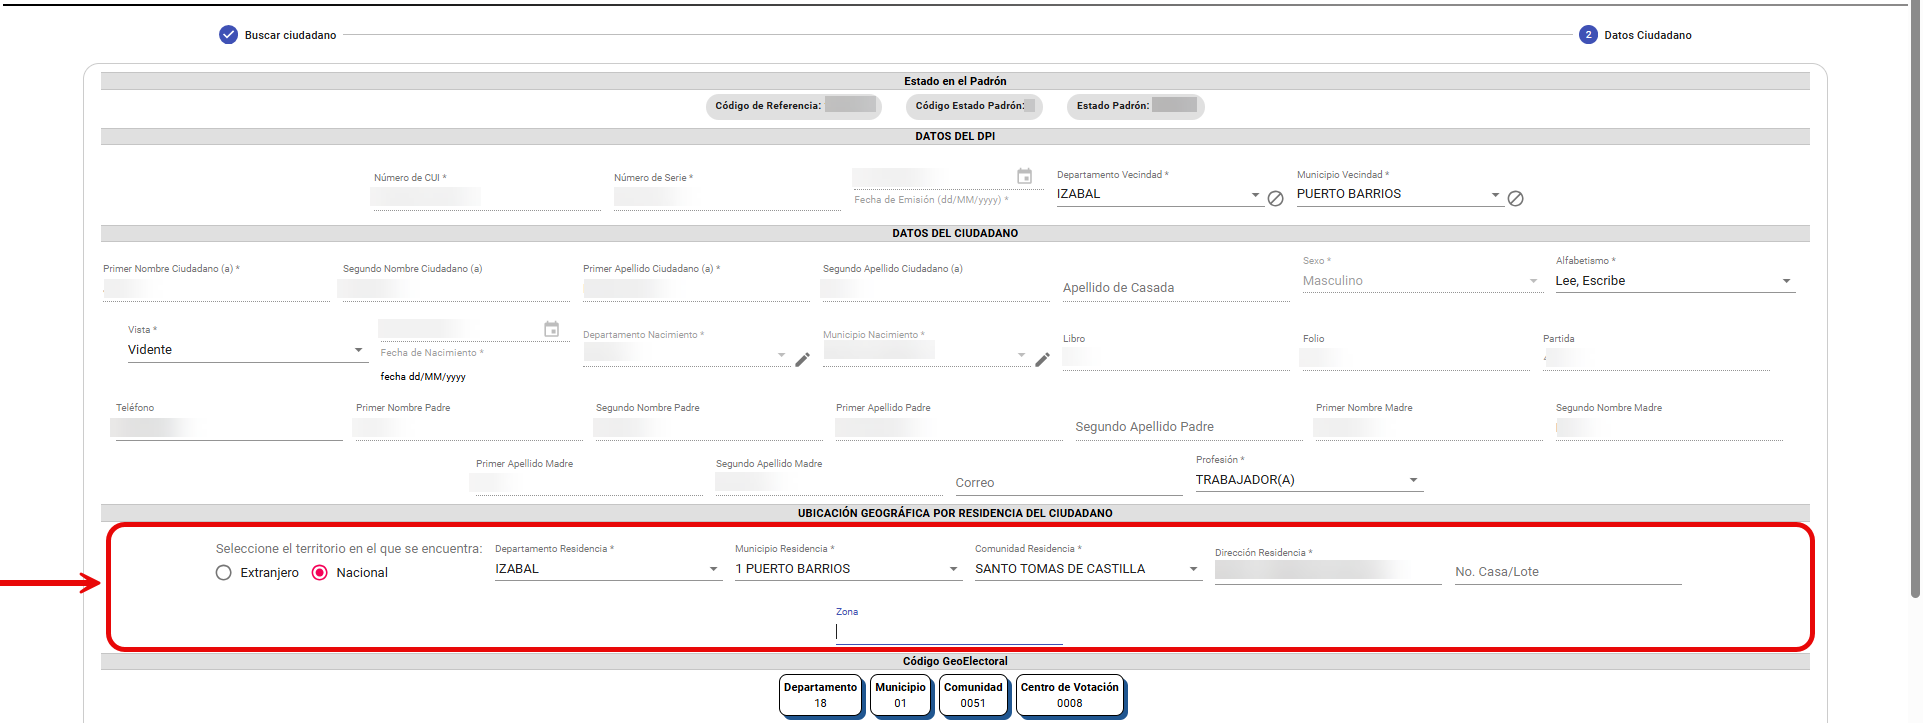Click the vertical page scrollbar
1923x723 pixels.
pos(1915,300)
